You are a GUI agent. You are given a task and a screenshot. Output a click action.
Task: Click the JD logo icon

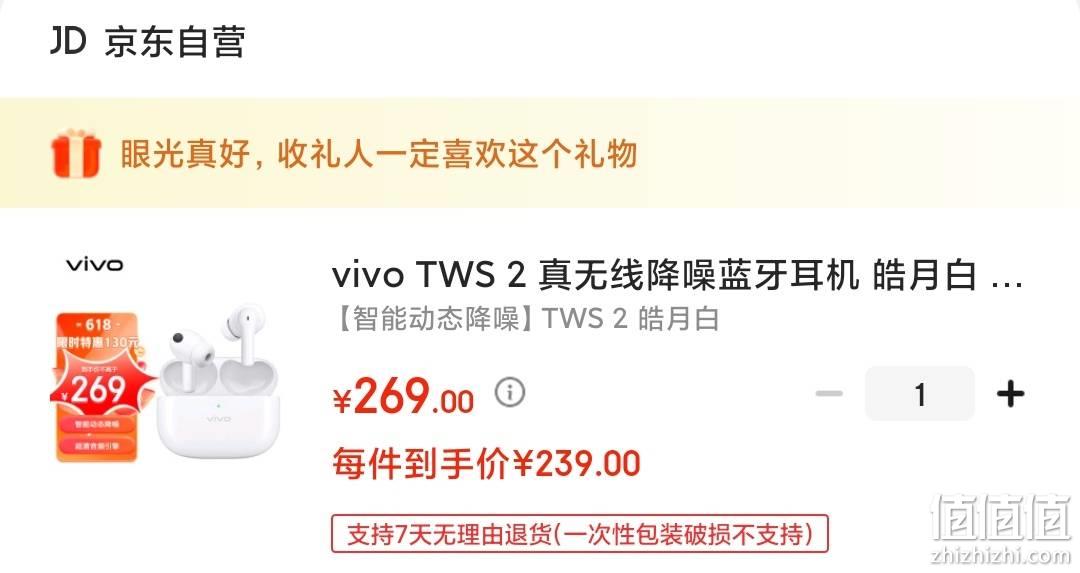(x=68, y=41)
